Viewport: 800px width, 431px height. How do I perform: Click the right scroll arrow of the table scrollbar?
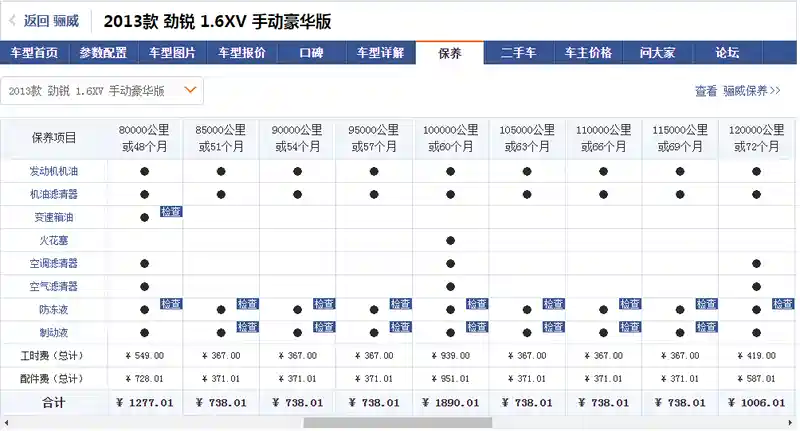click(790, 423)
